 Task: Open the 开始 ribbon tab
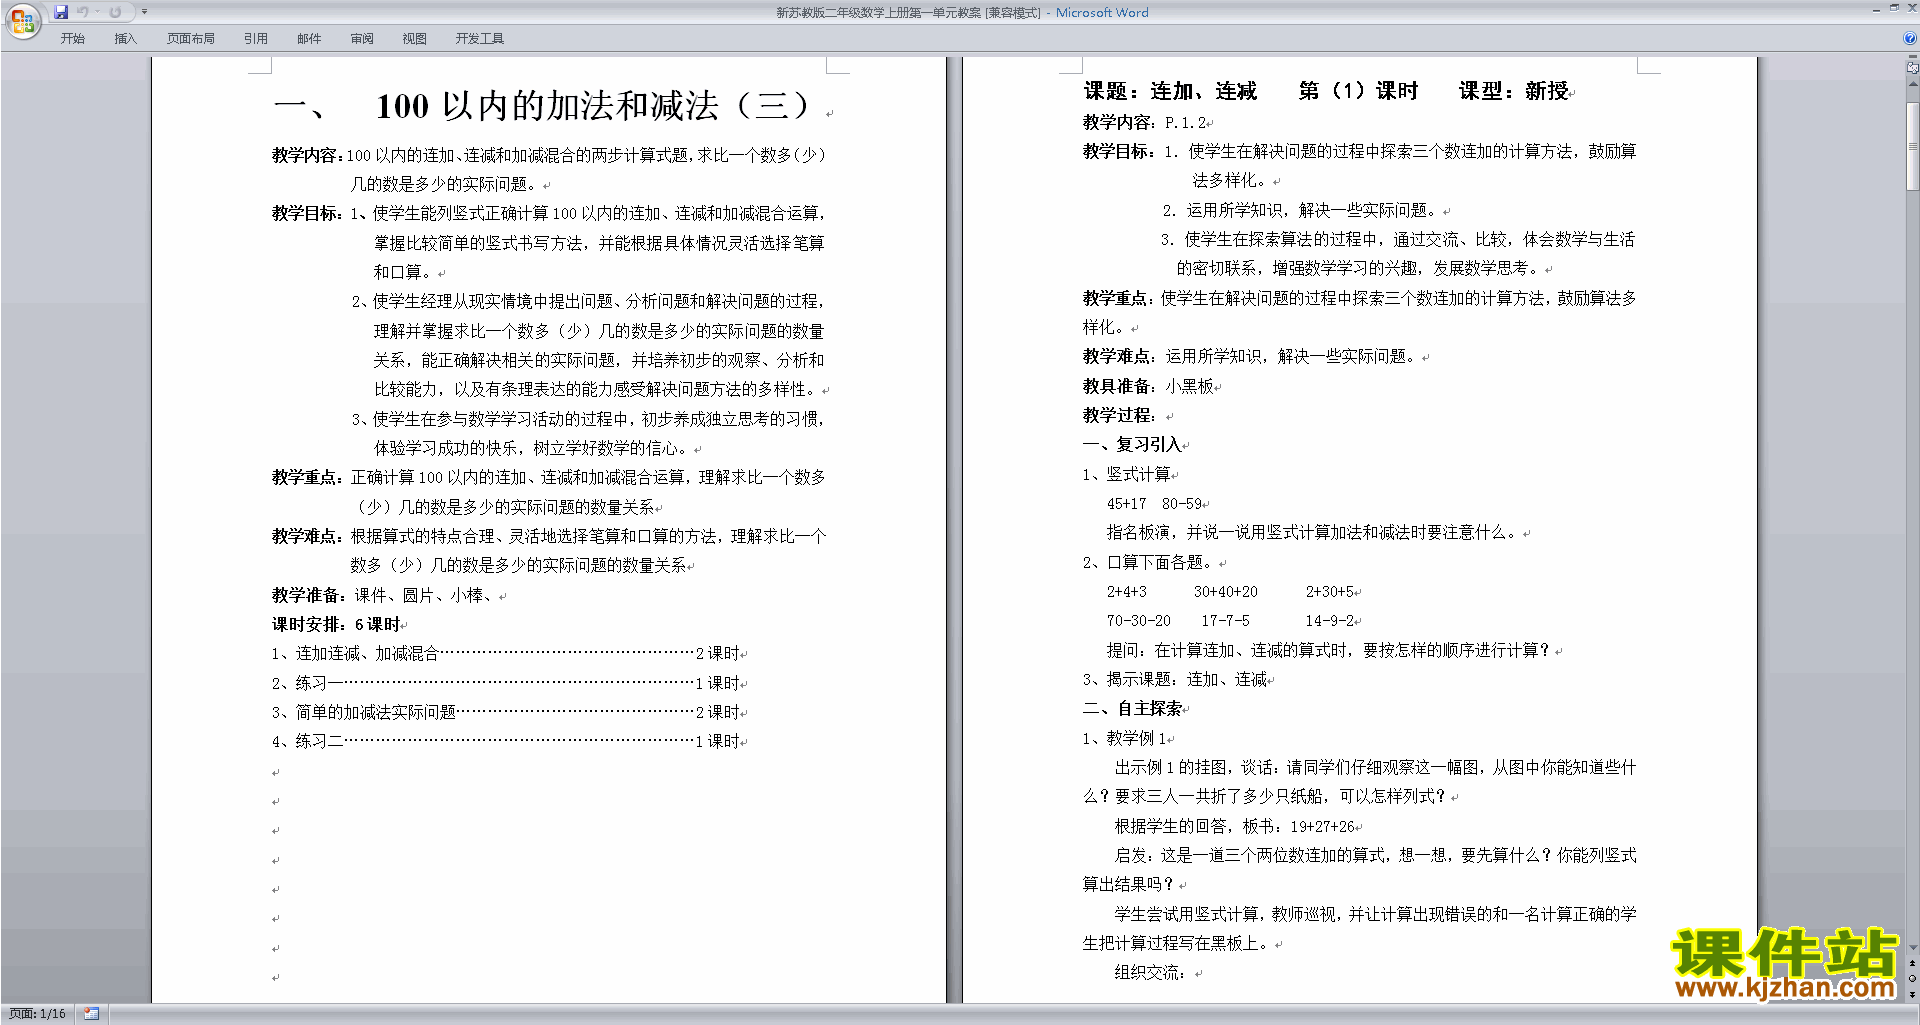pyautogui.click(x=72, y=39)
